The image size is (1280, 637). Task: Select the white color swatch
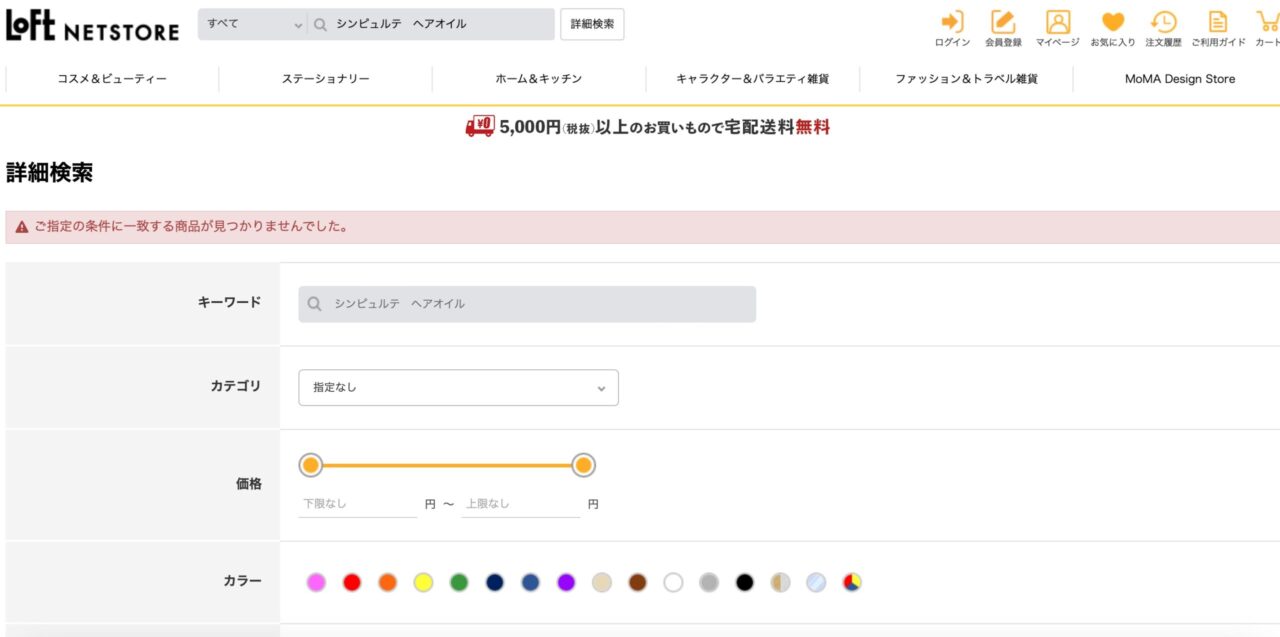673,582
